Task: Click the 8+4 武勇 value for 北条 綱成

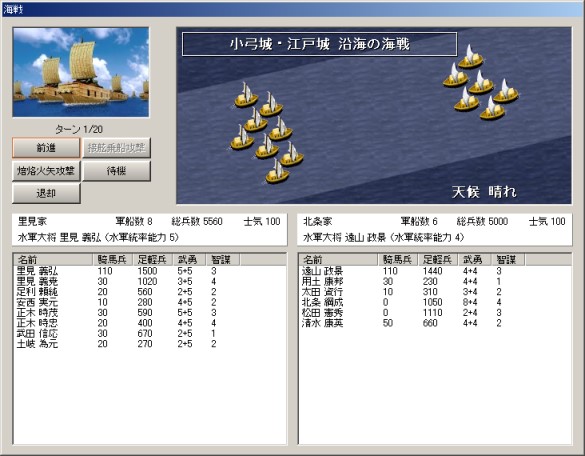Action: [470, 302]
